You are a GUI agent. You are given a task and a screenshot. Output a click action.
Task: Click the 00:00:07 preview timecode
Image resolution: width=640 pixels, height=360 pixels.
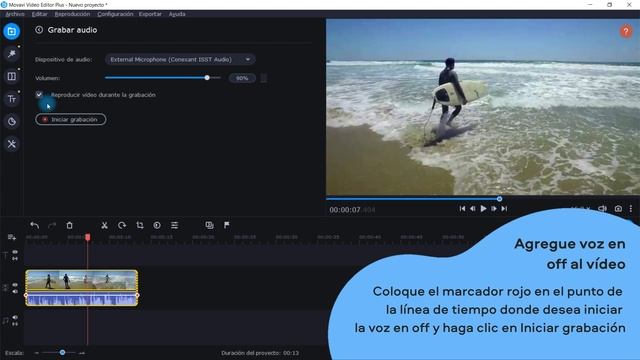345,210
